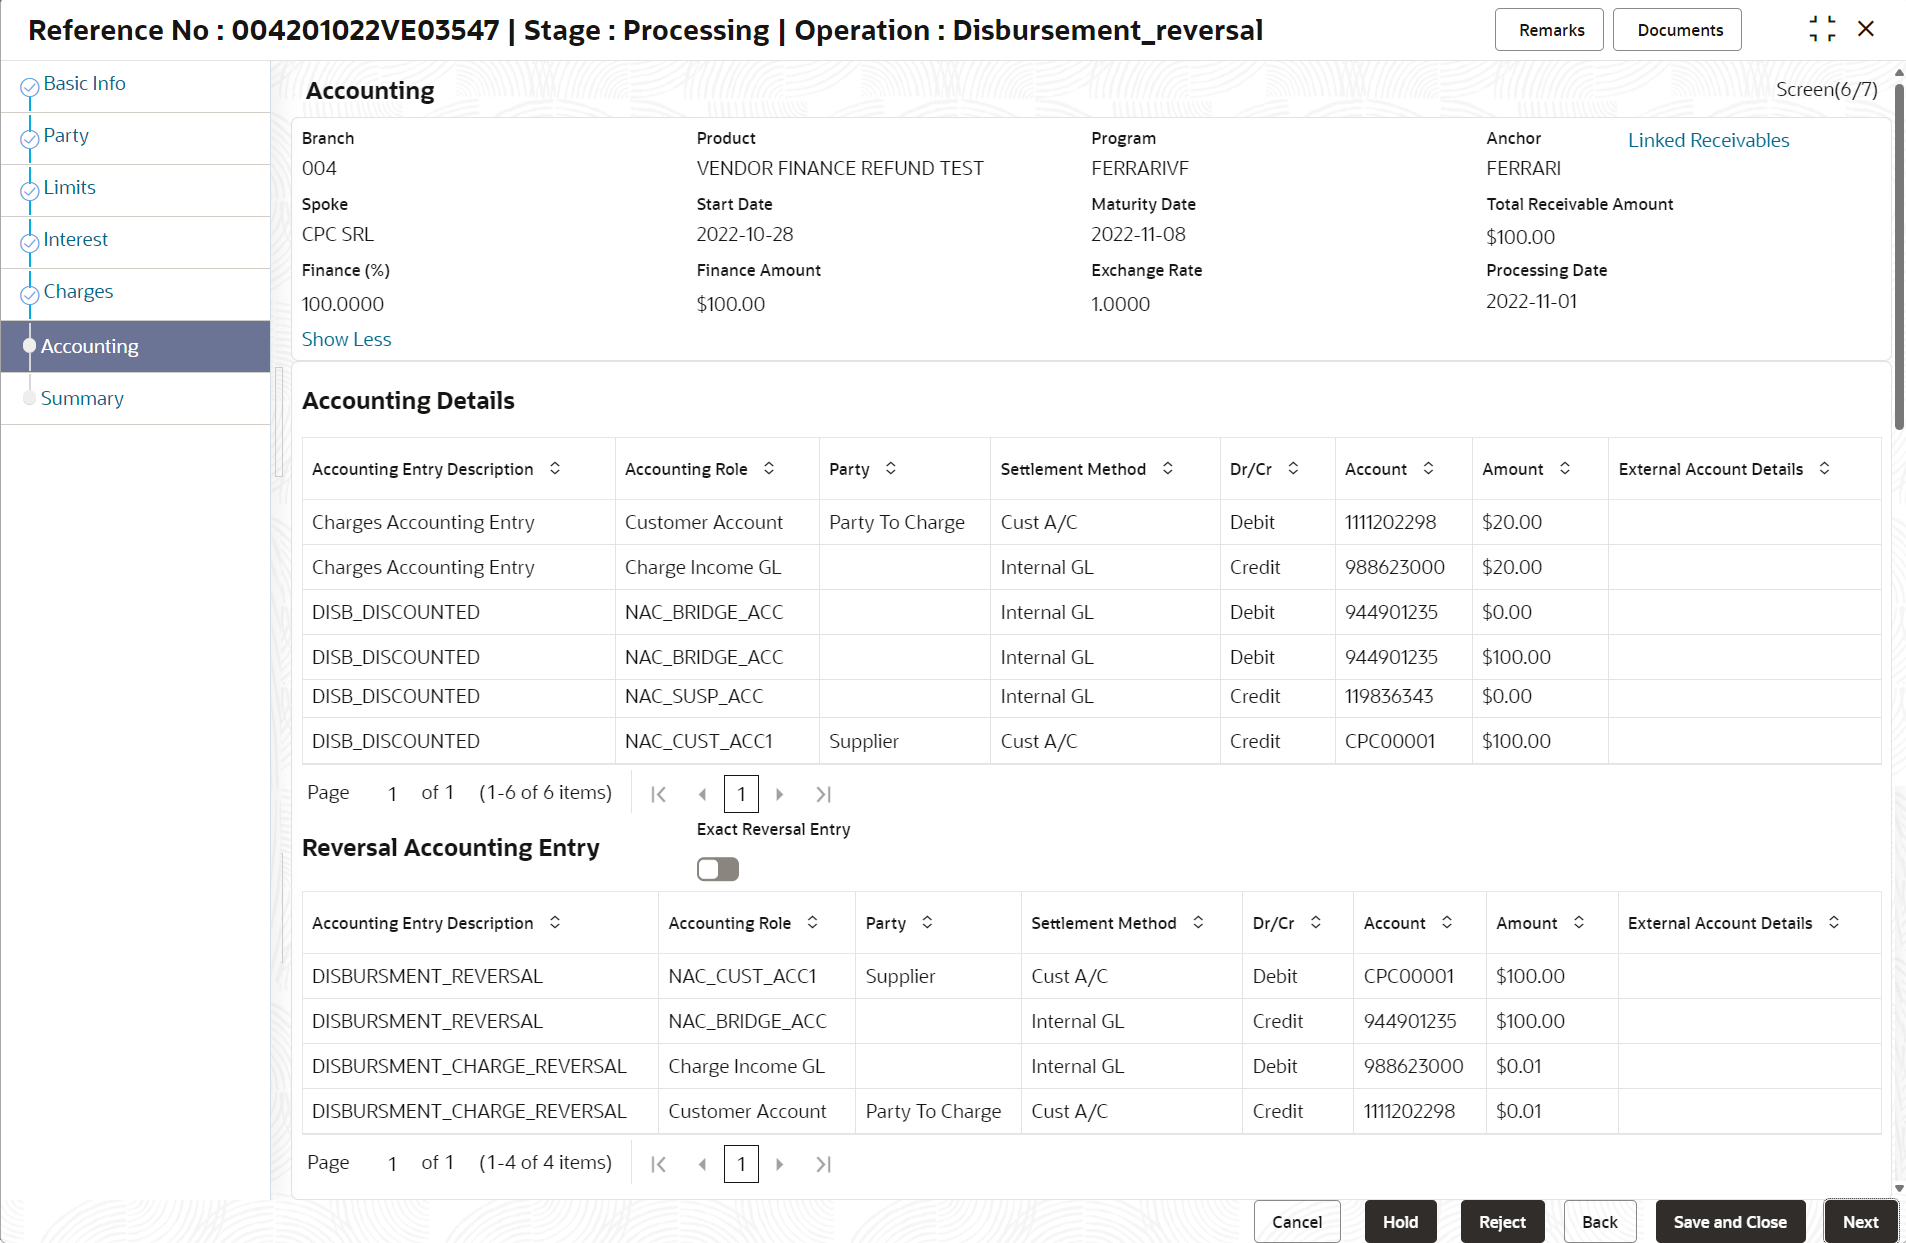Put the transaction on Hold

[x=1400, y=1221]
